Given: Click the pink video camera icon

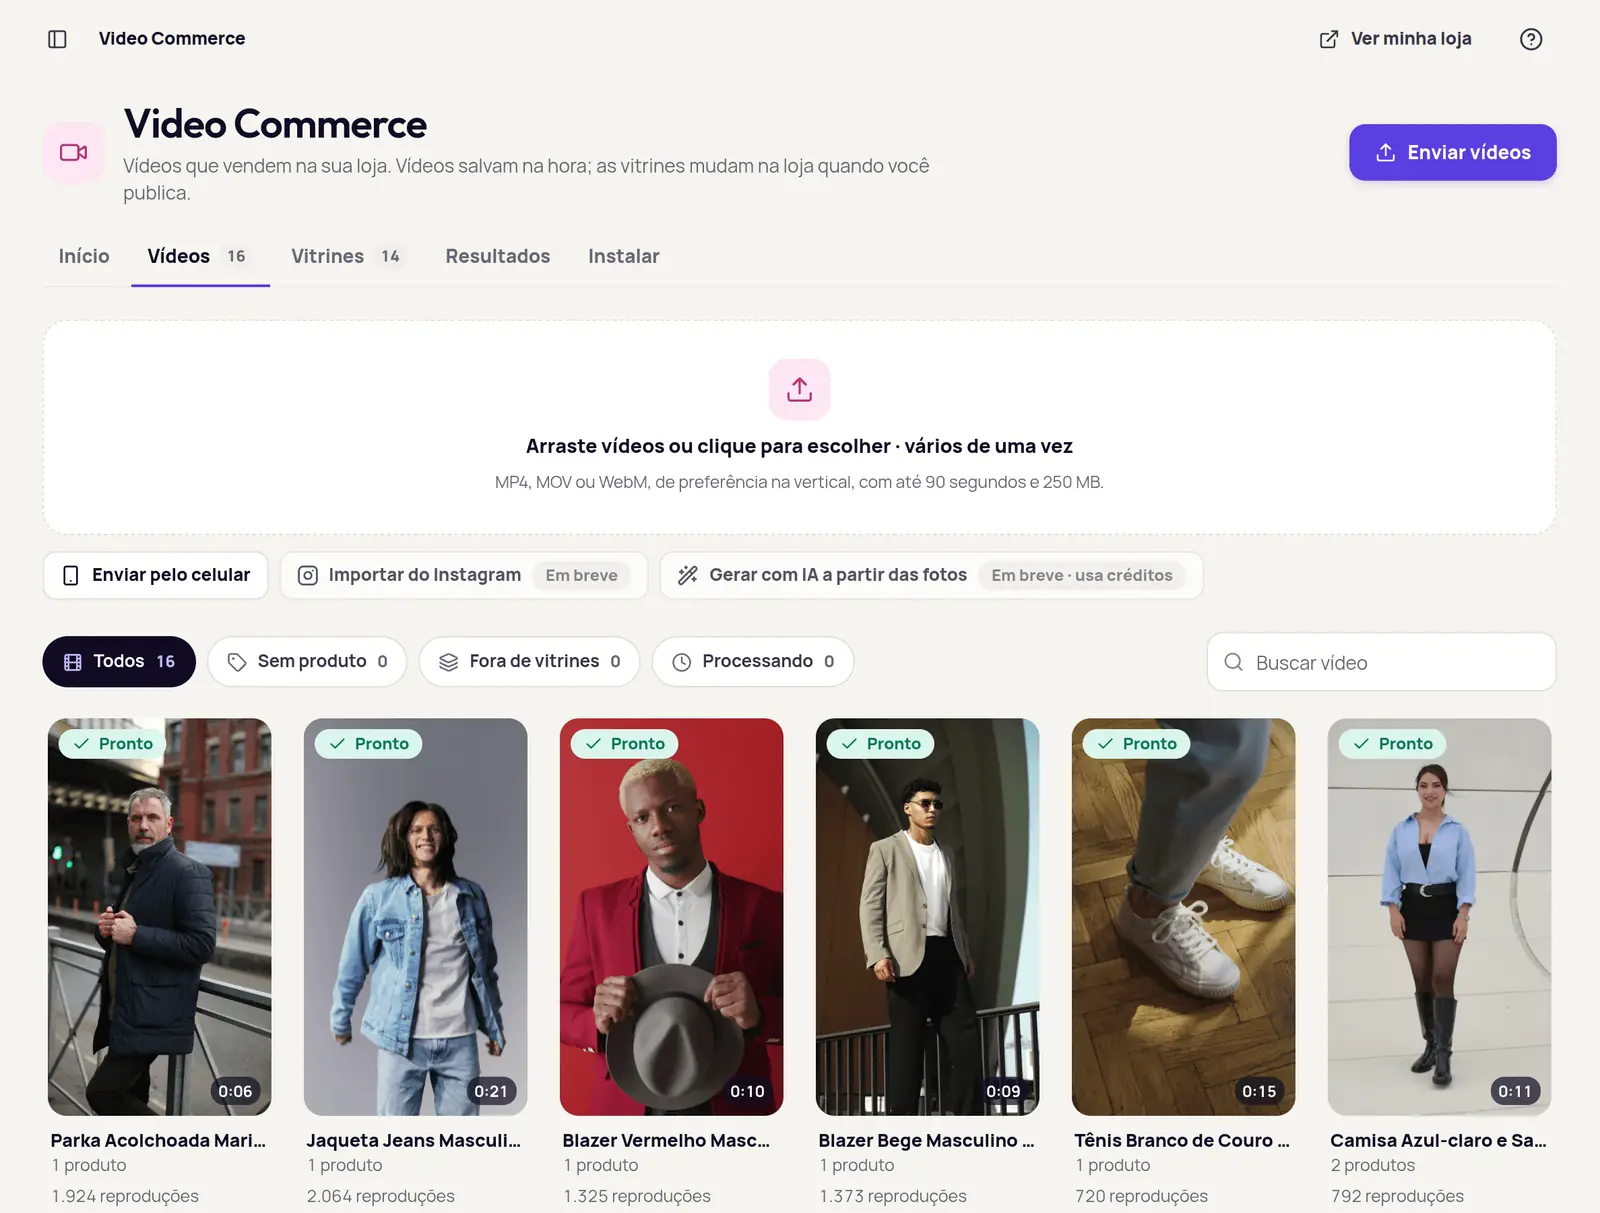Looking at the screenshot, I should [74, 152].
